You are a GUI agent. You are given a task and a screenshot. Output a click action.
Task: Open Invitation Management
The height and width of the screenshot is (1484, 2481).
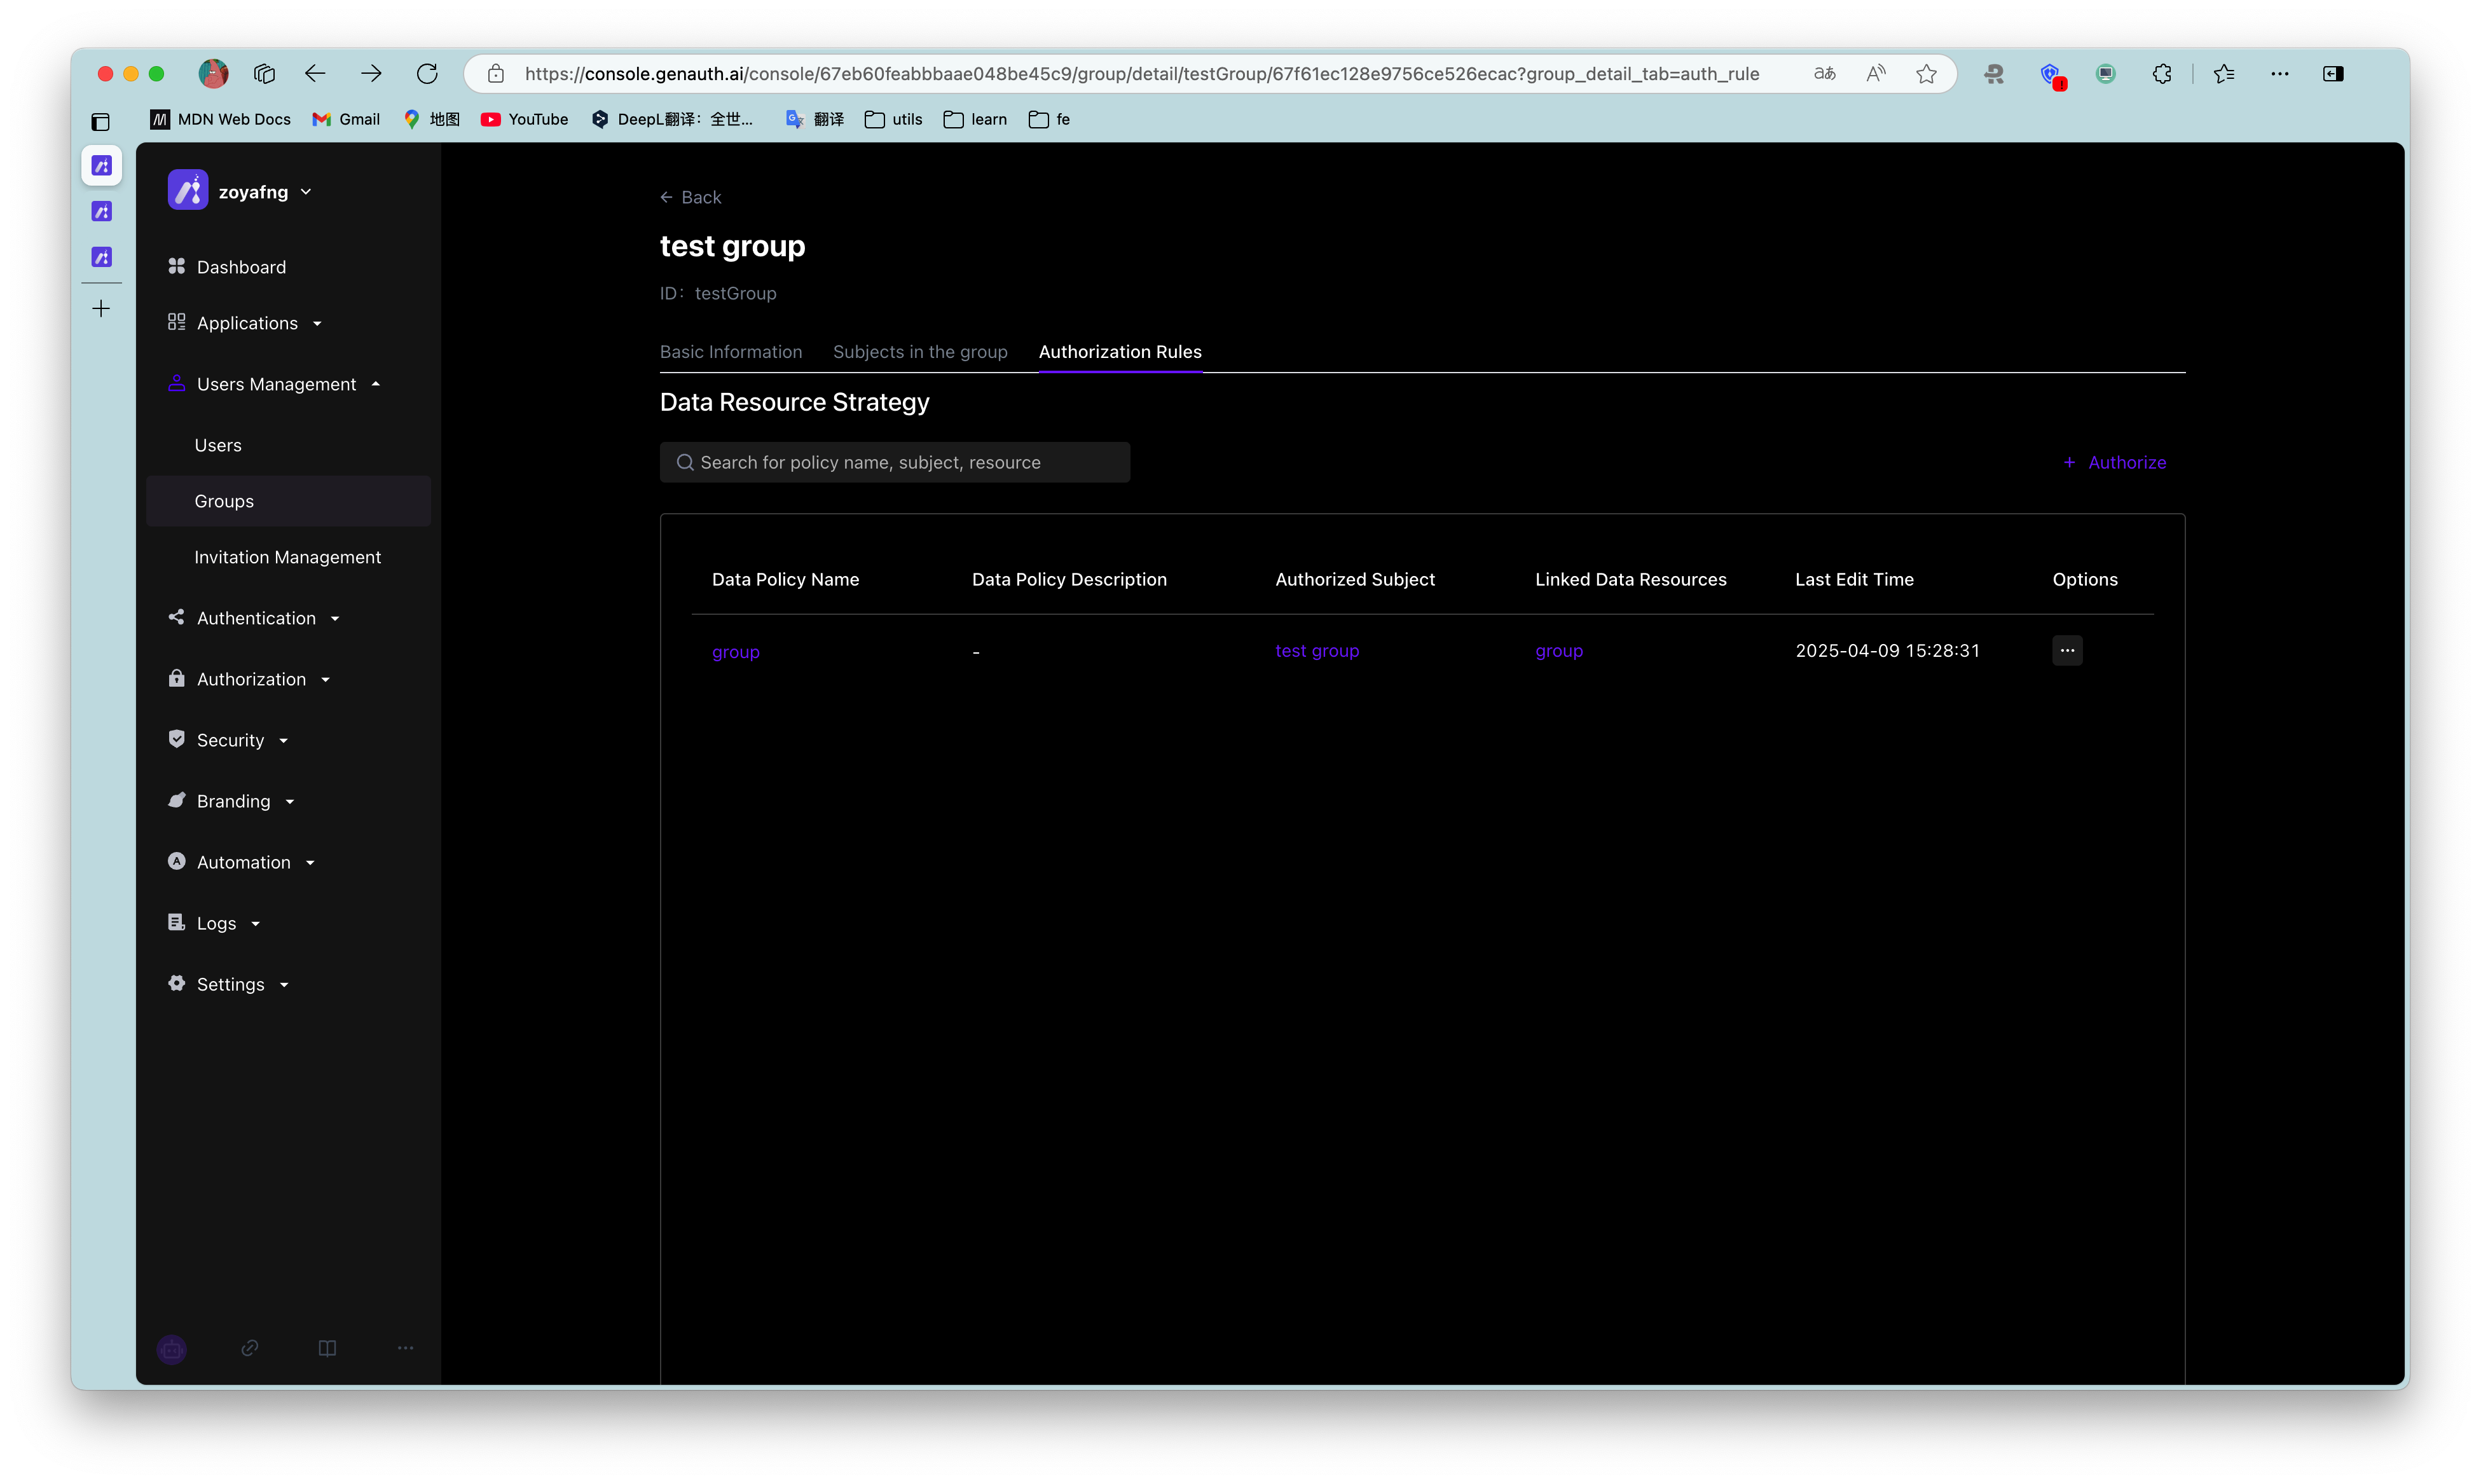point(288,557)
